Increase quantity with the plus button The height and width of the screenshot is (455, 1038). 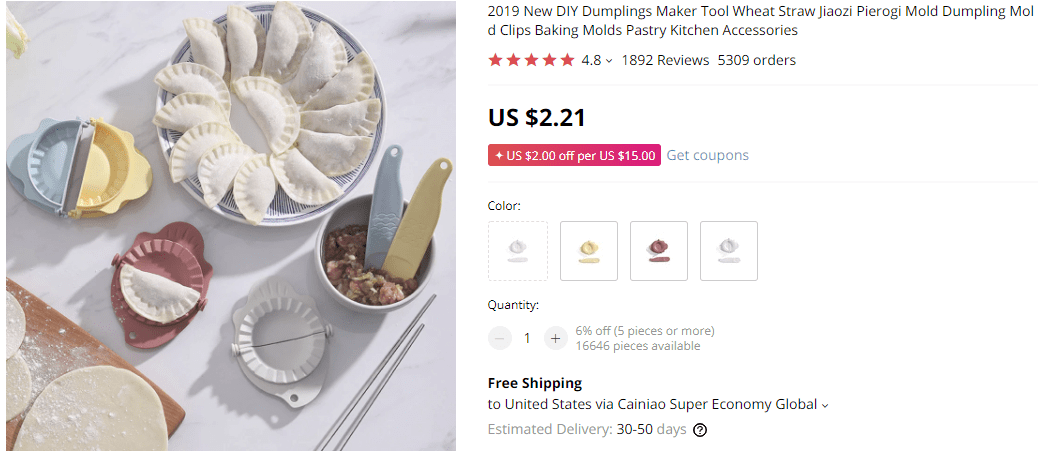pyautogui.click(x=555, y=338)
